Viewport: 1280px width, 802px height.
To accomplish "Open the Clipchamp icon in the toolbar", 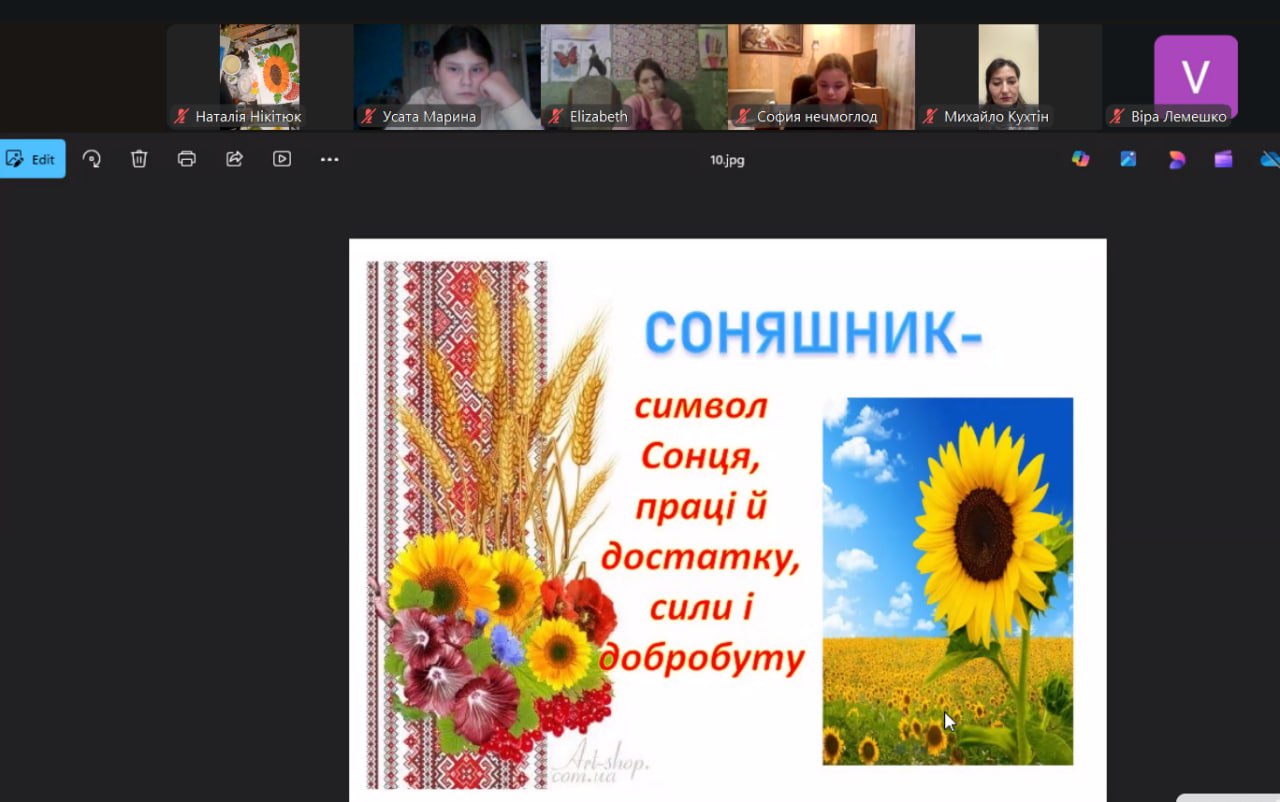I will coord(1176,159).
